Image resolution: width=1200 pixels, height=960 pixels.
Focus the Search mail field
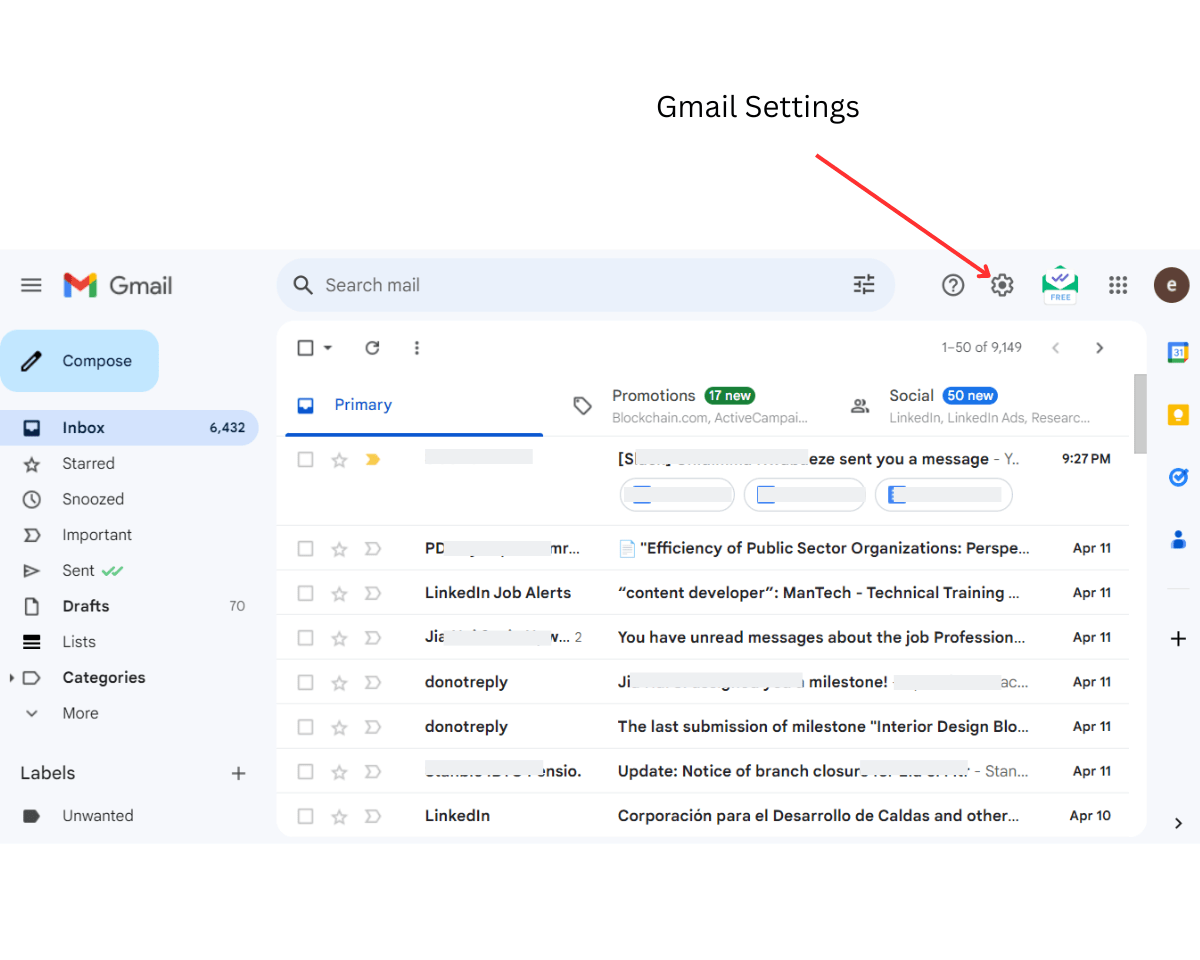tap(585, 285)
